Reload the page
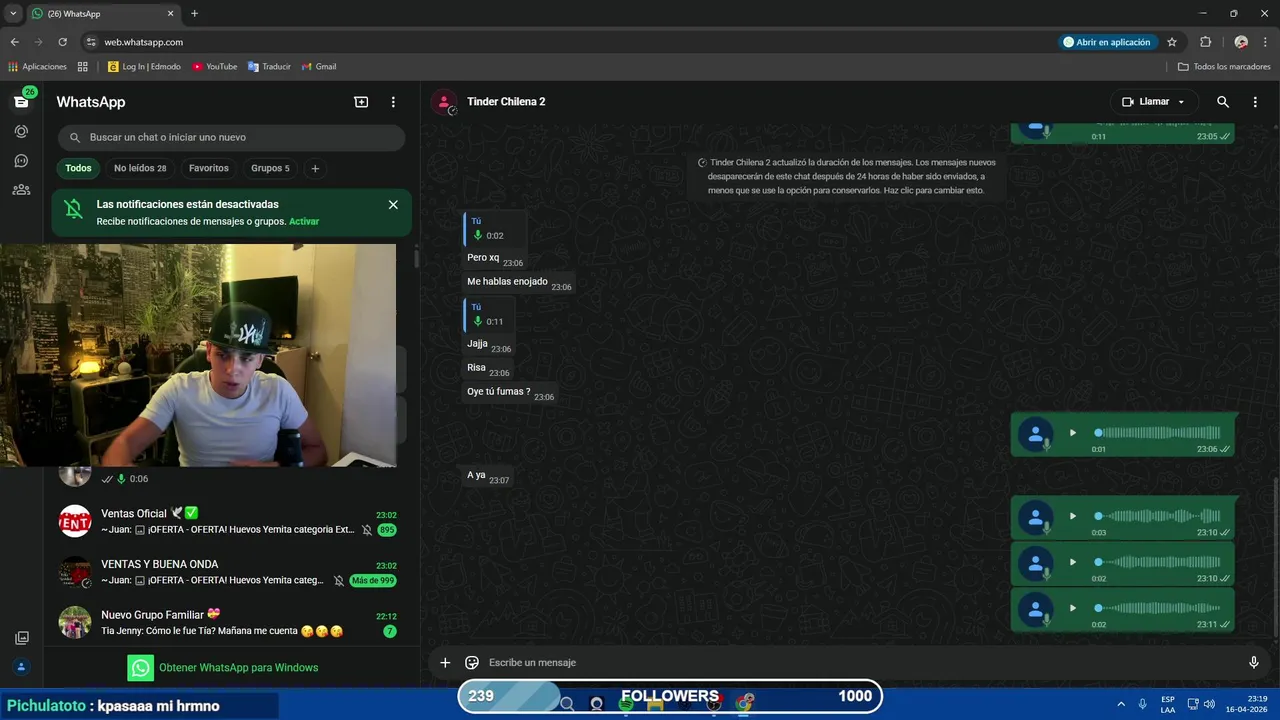The image size is (1280, 720). click(x=62, y=42)
